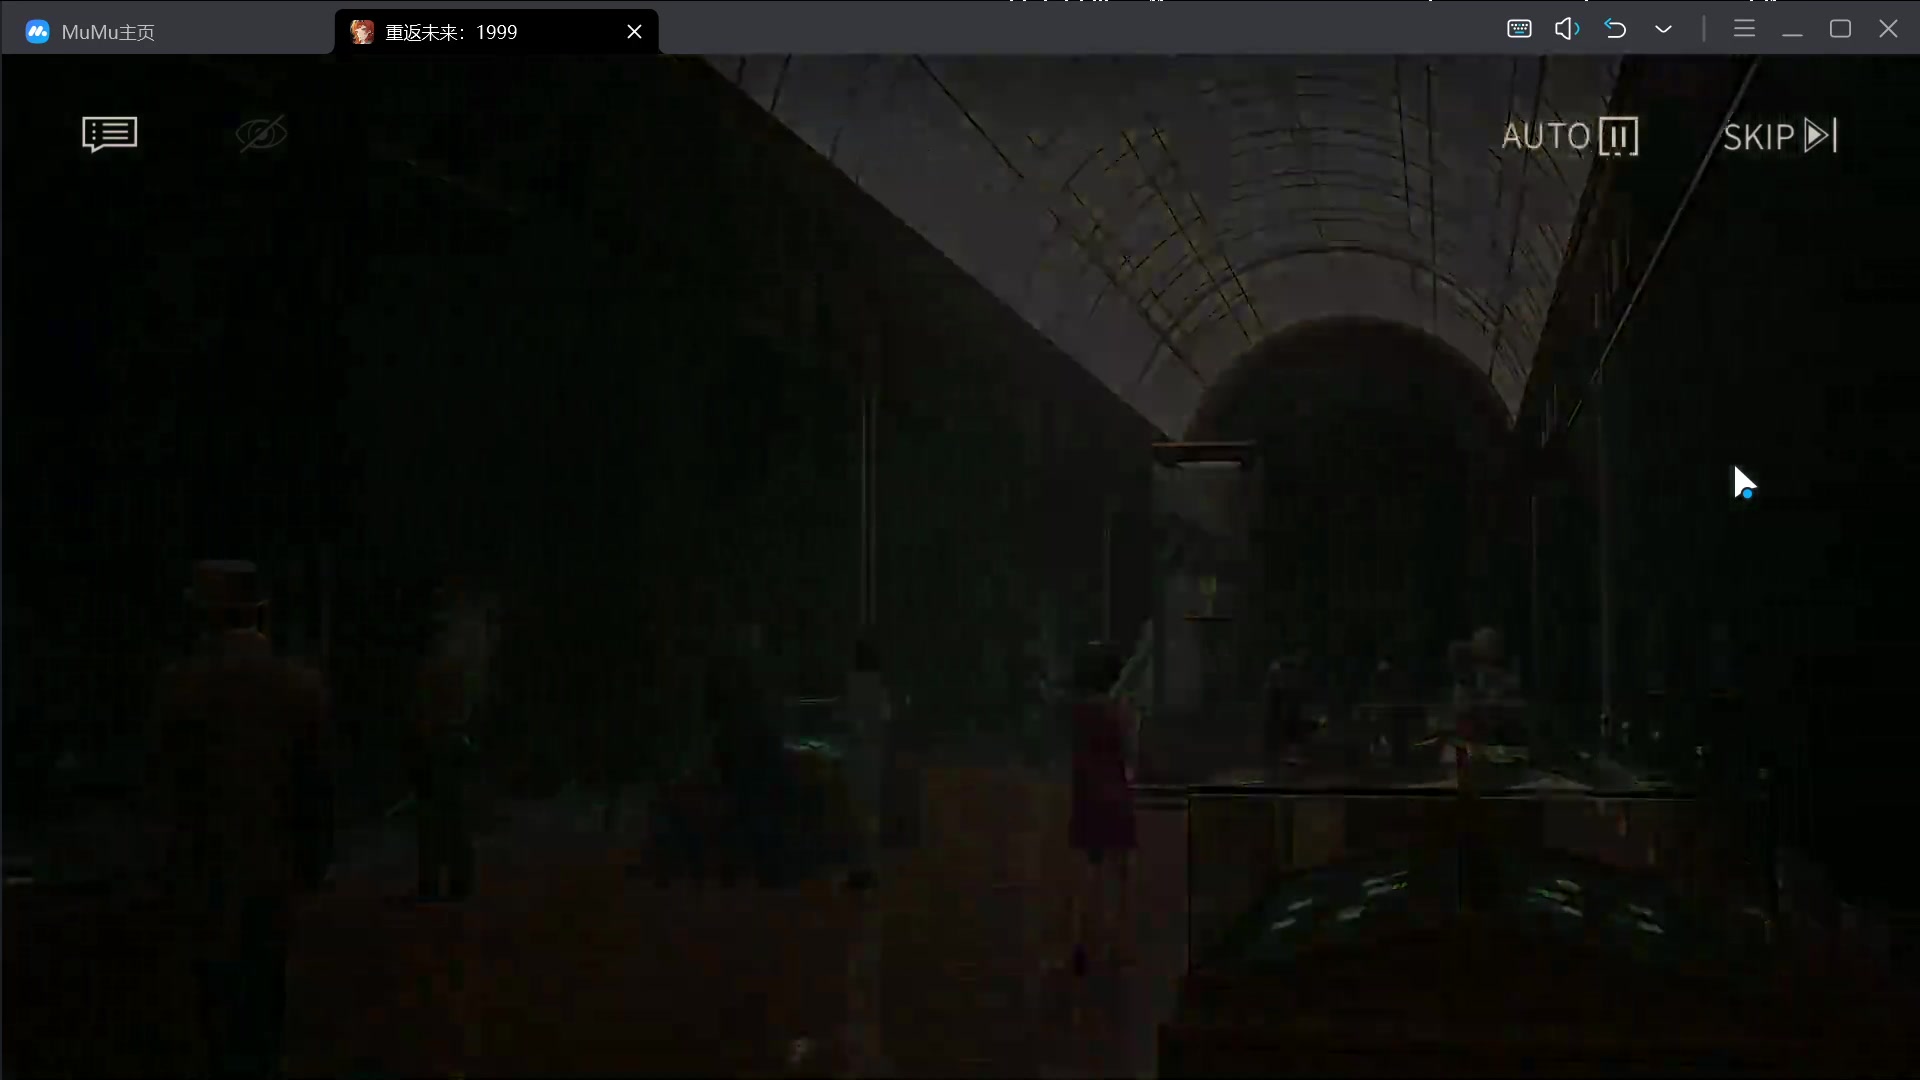This screenshot has height=1080, width=1920.
Task: Switch to the MuMu主页 tab
Action: click(x=168, y=32)
